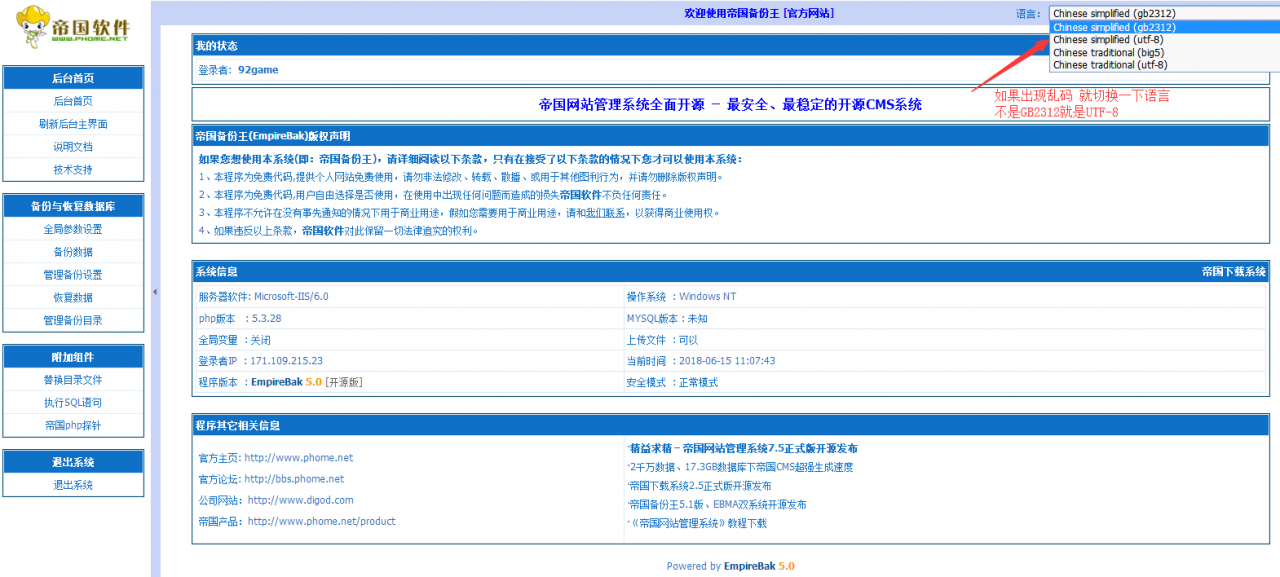
Task: Click the 备份与恢复数据库 sidebar group header
Action: point(73,206)
